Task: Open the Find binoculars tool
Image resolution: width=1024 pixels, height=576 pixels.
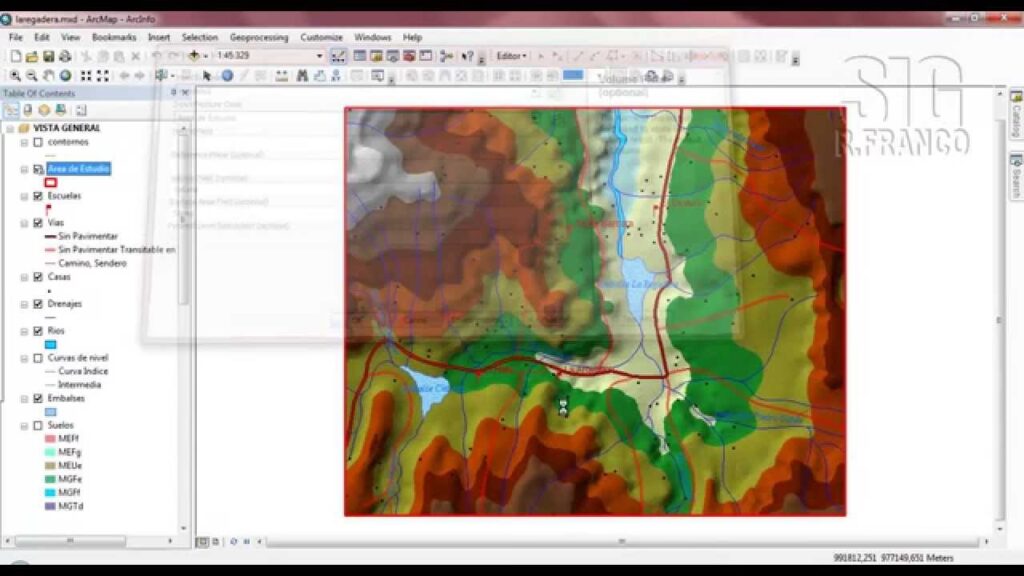Action: tap(300, 75)
